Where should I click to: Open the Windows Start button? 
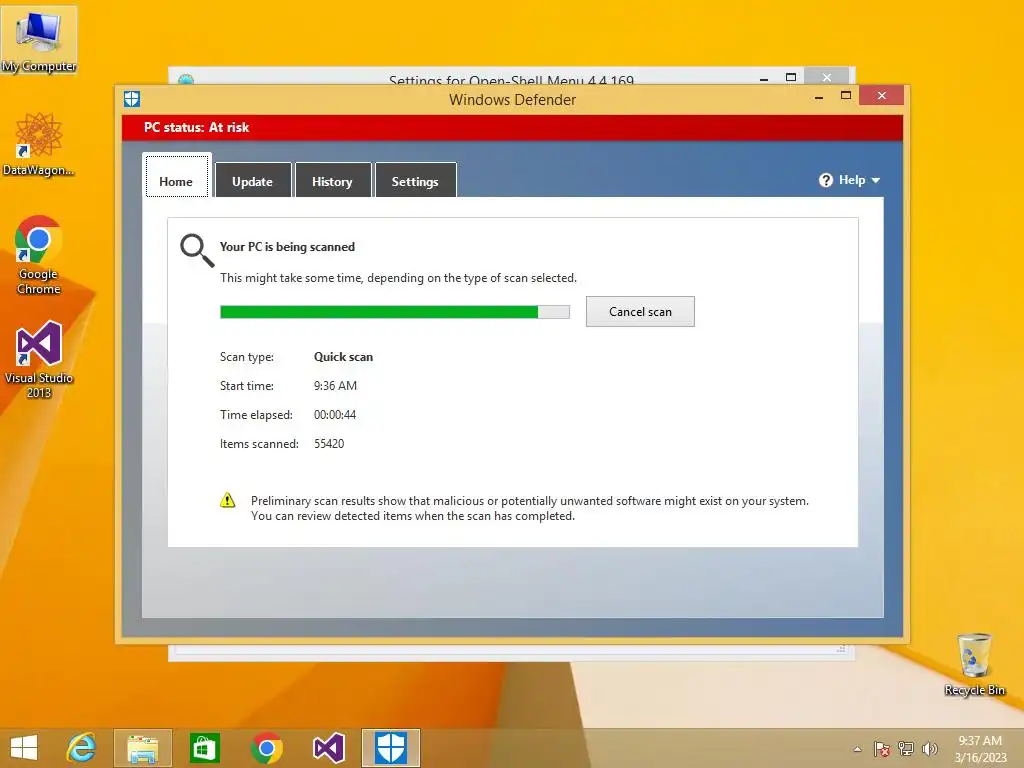(24, 748)
